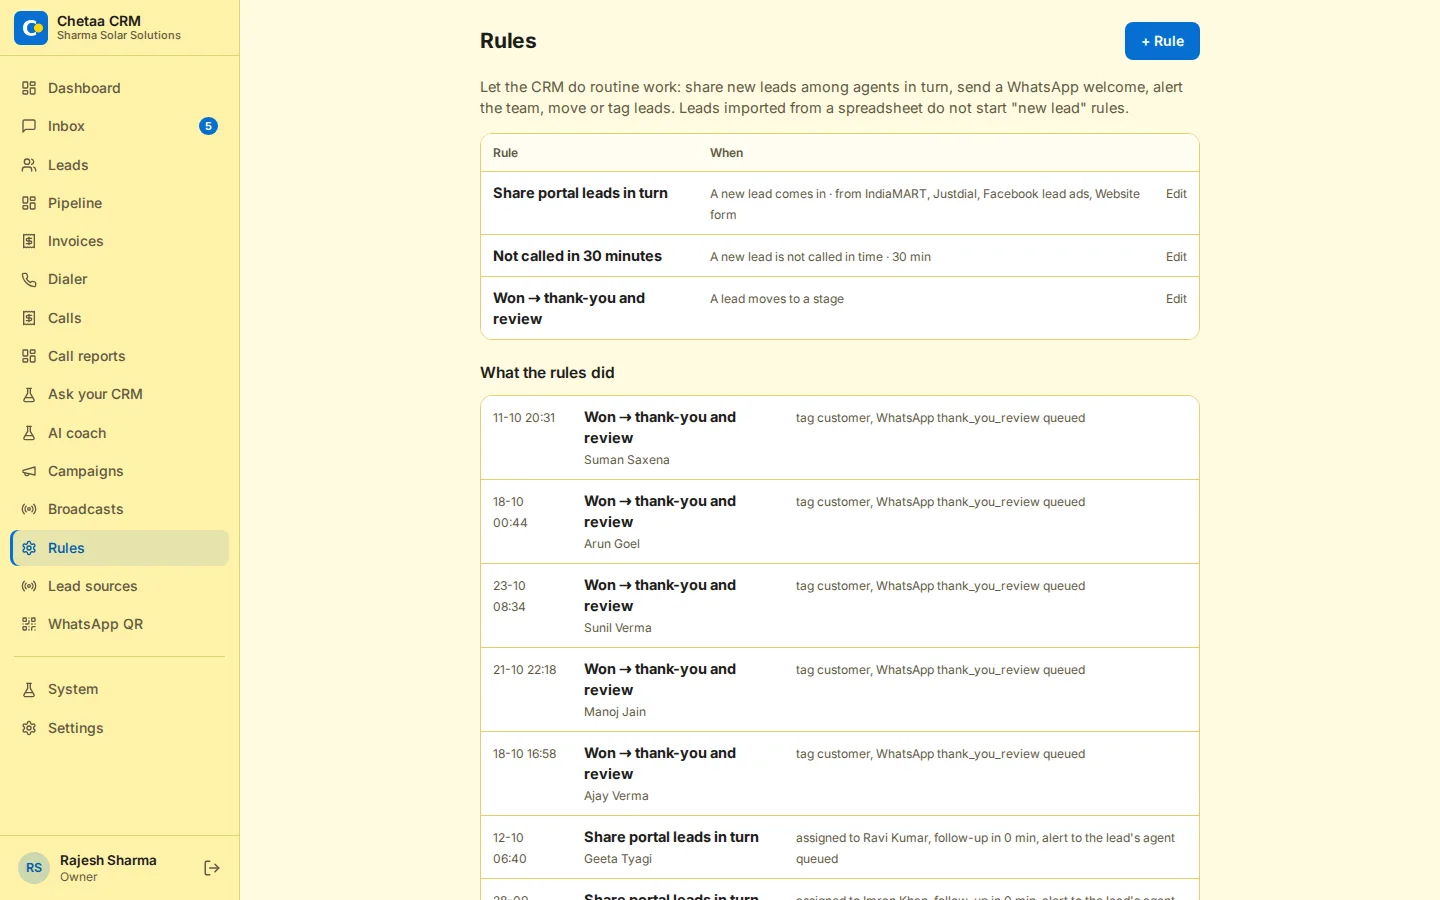This screenshot has width=1440, height=900.
Task: Click the System flask icon
Action: 29,690
